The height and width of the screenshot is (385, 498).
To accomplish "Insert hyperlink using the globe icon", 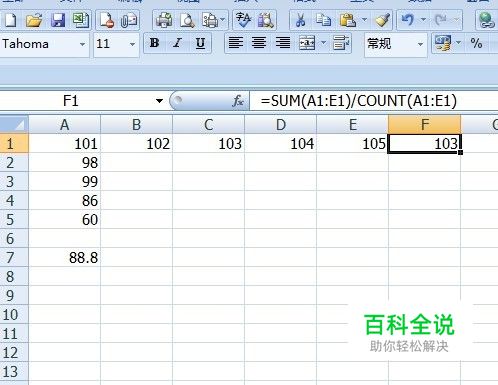I will (x=486, y=20).
